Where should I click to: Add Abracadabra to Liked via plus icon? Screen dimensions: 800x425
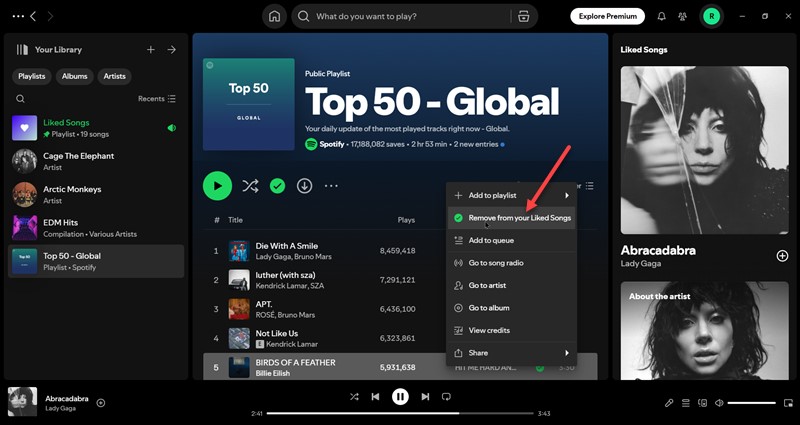pos(782,256)
